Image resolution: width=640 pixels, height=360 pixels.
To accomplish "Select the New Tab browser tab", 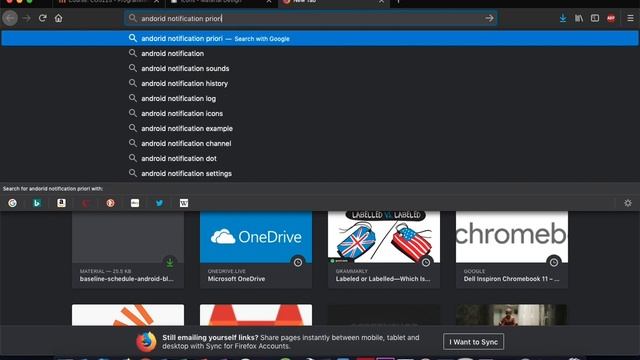I will pyautogui.click(x=333, y=2).
